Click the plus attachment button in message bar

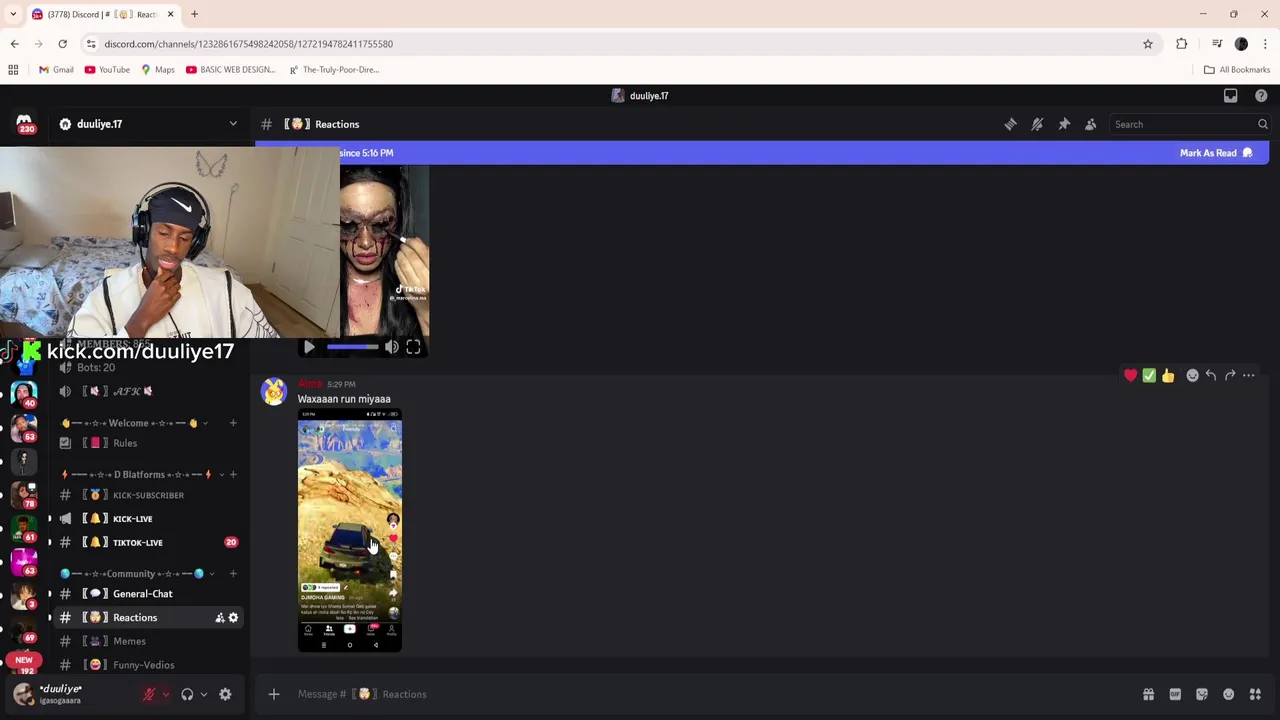[x=274, y=694]
